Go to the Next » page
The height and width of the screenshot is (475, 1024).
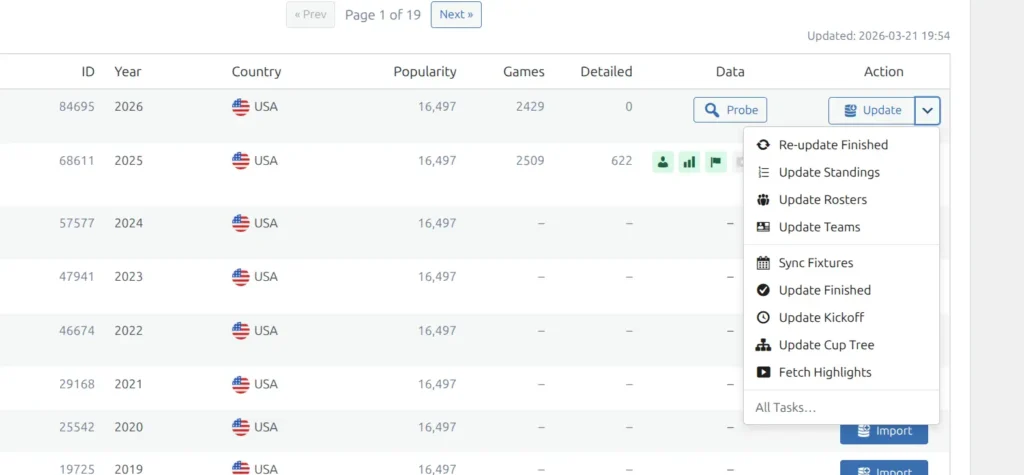[456, 14]
